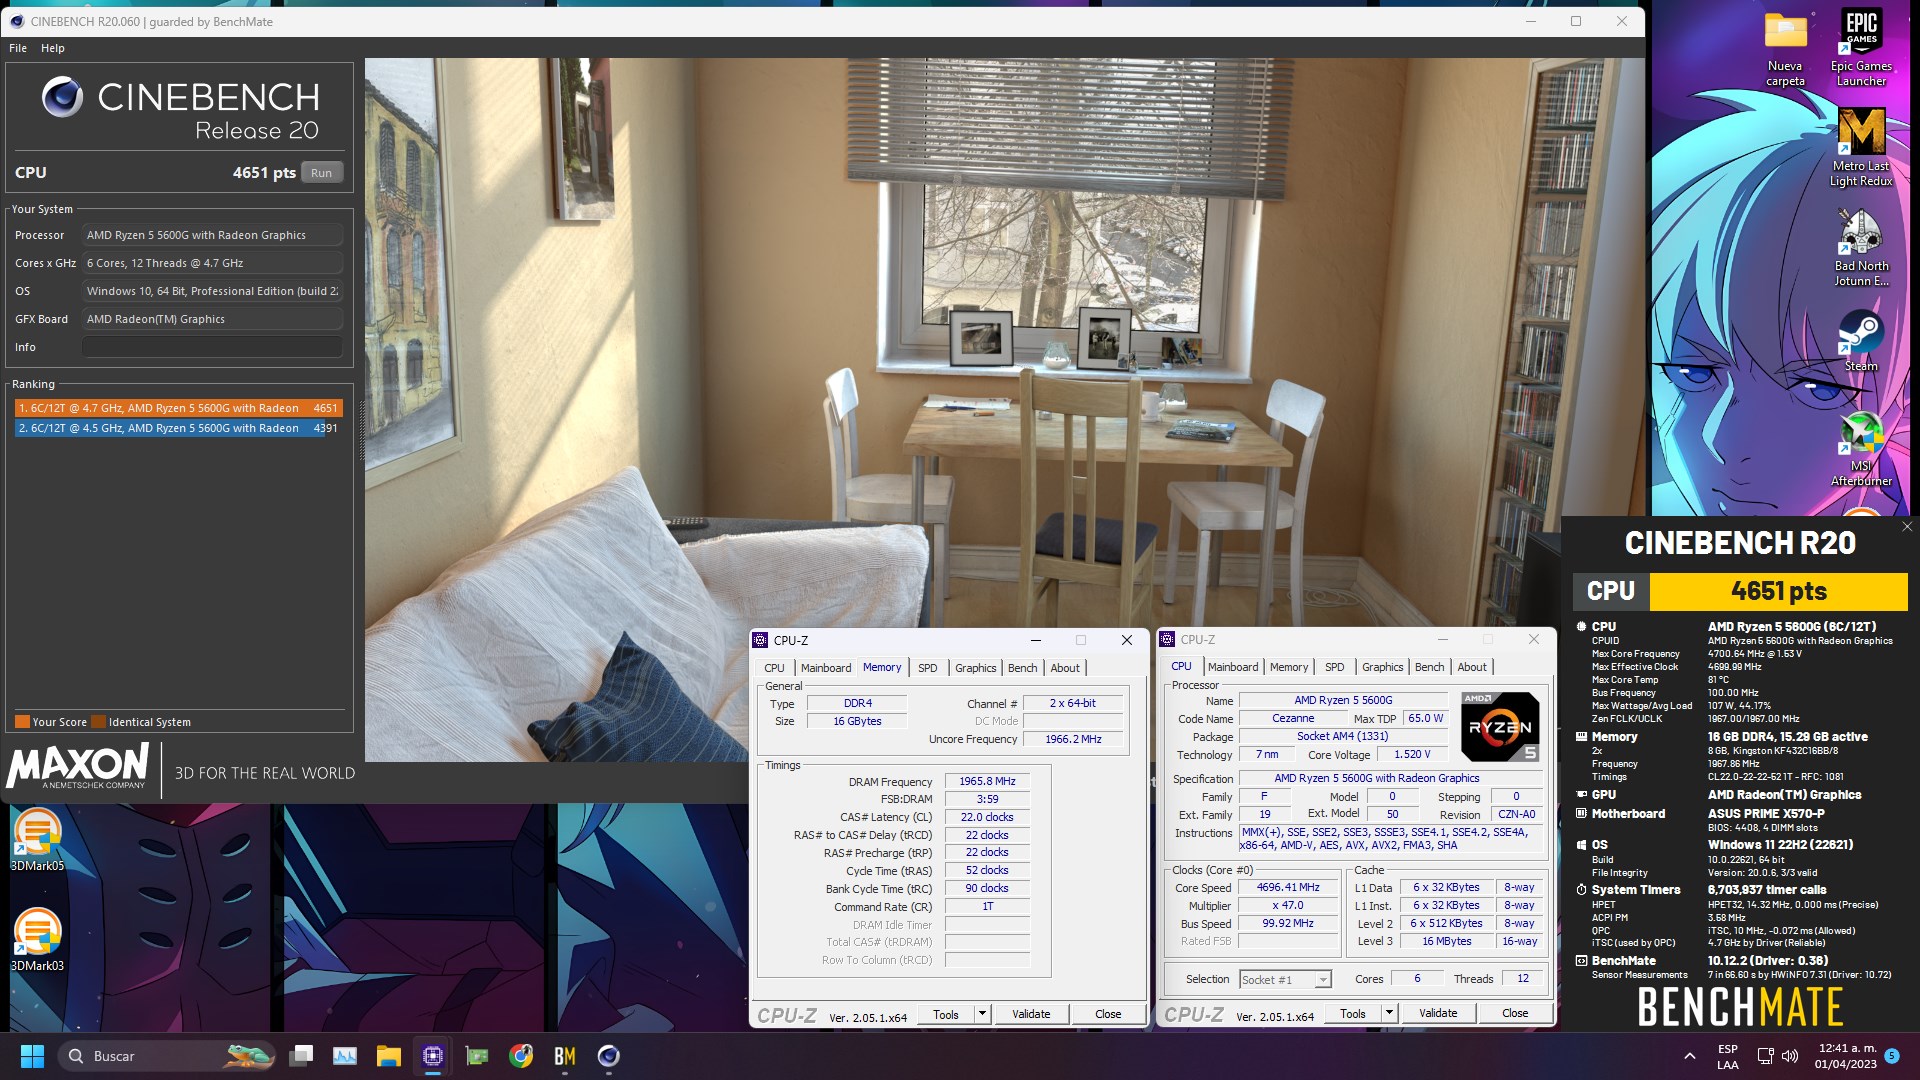1920x1080 pixels.
Task: Open Task View on the taskbar
Action: point(301,1056)
